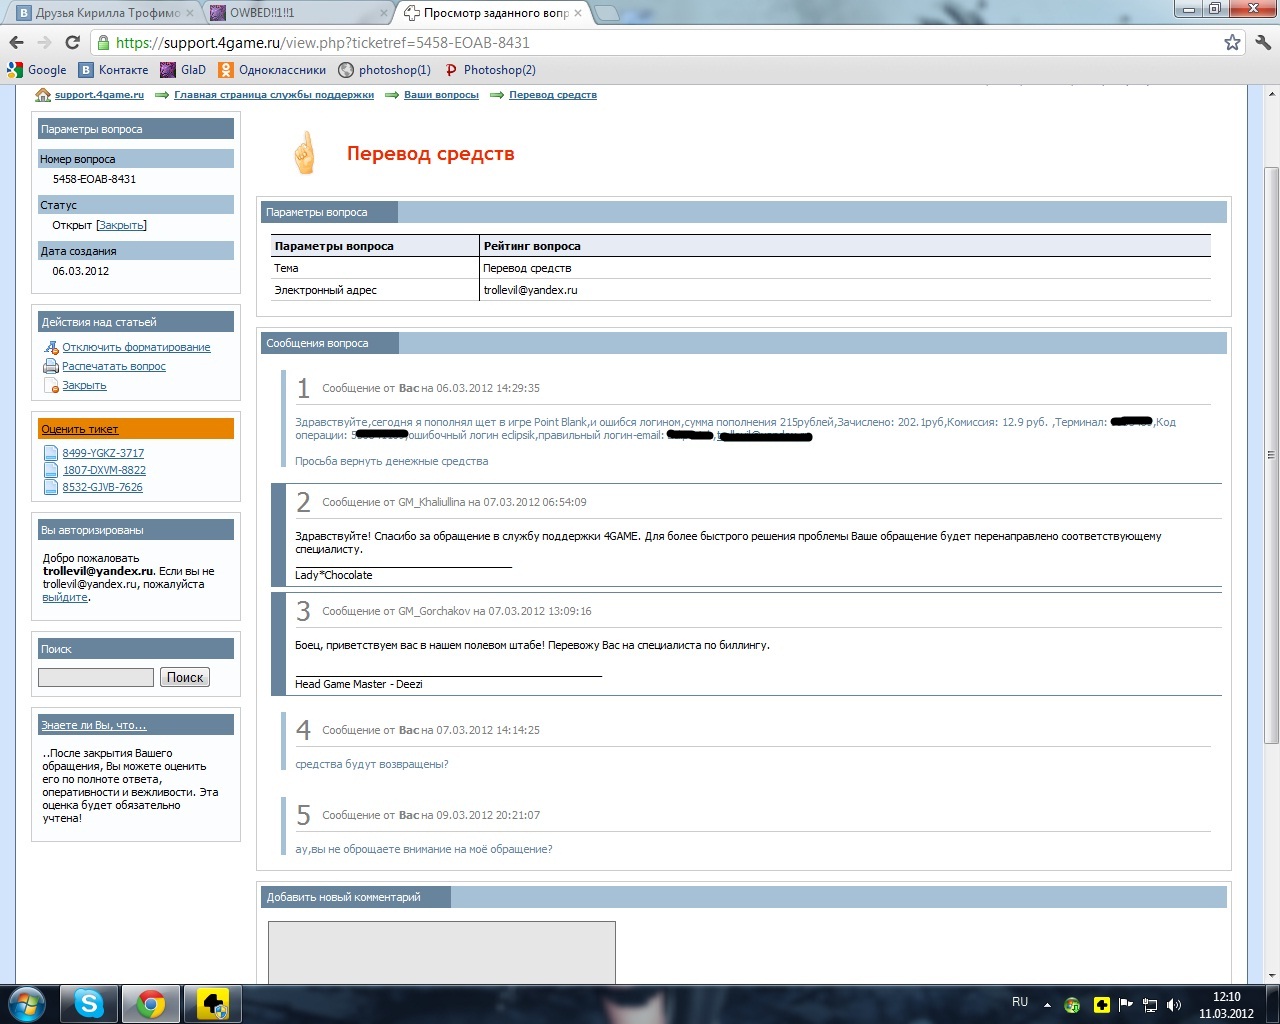Go to Главная страница службы поддержки
1280x1024 pixels.
(274, 95)
